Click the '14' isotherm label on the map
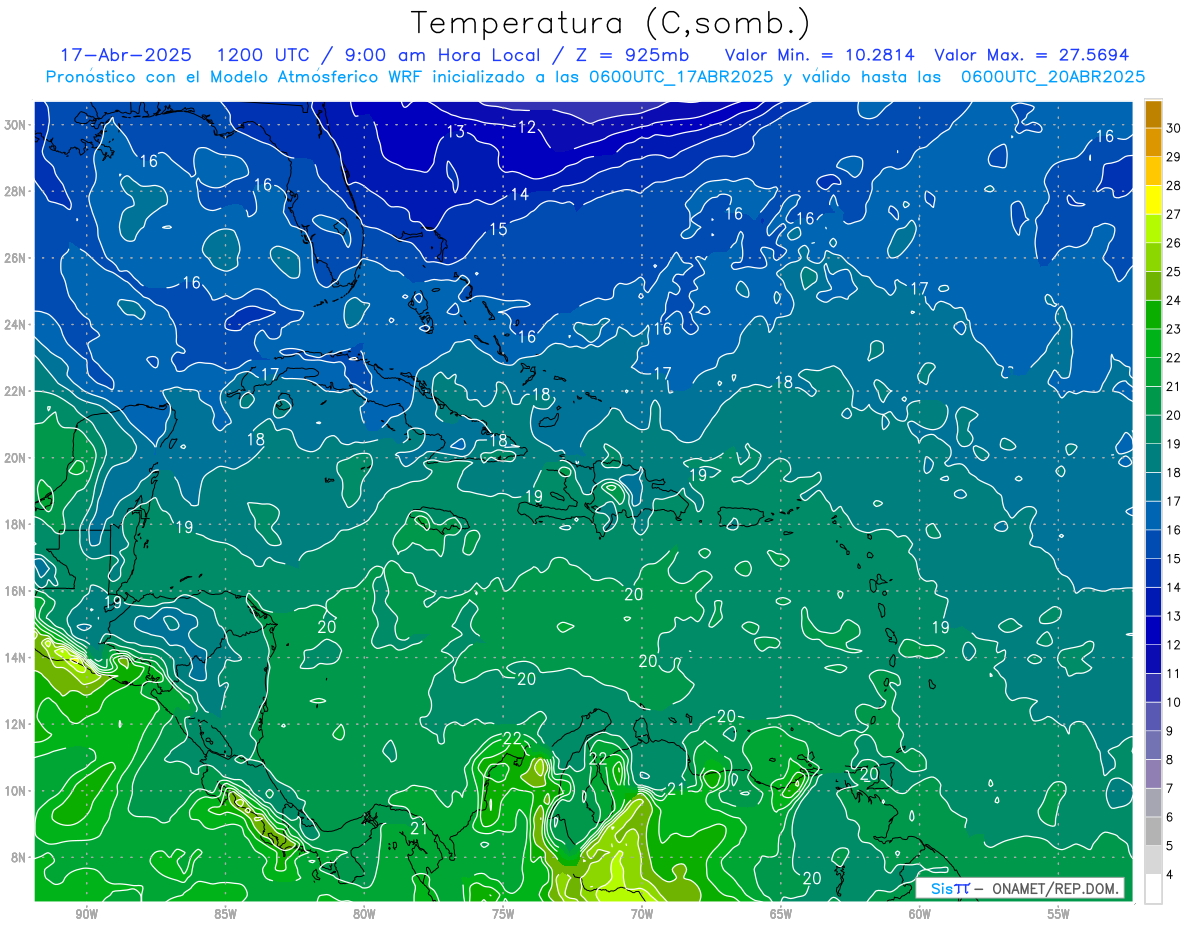 click(519, 195)
